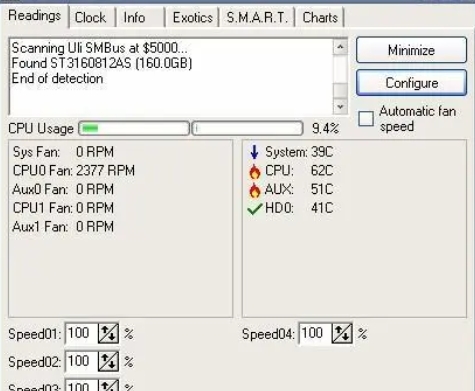Click the detection log scrollbar thumb
The height and width of the screenshot is (391, 475).
340,90
